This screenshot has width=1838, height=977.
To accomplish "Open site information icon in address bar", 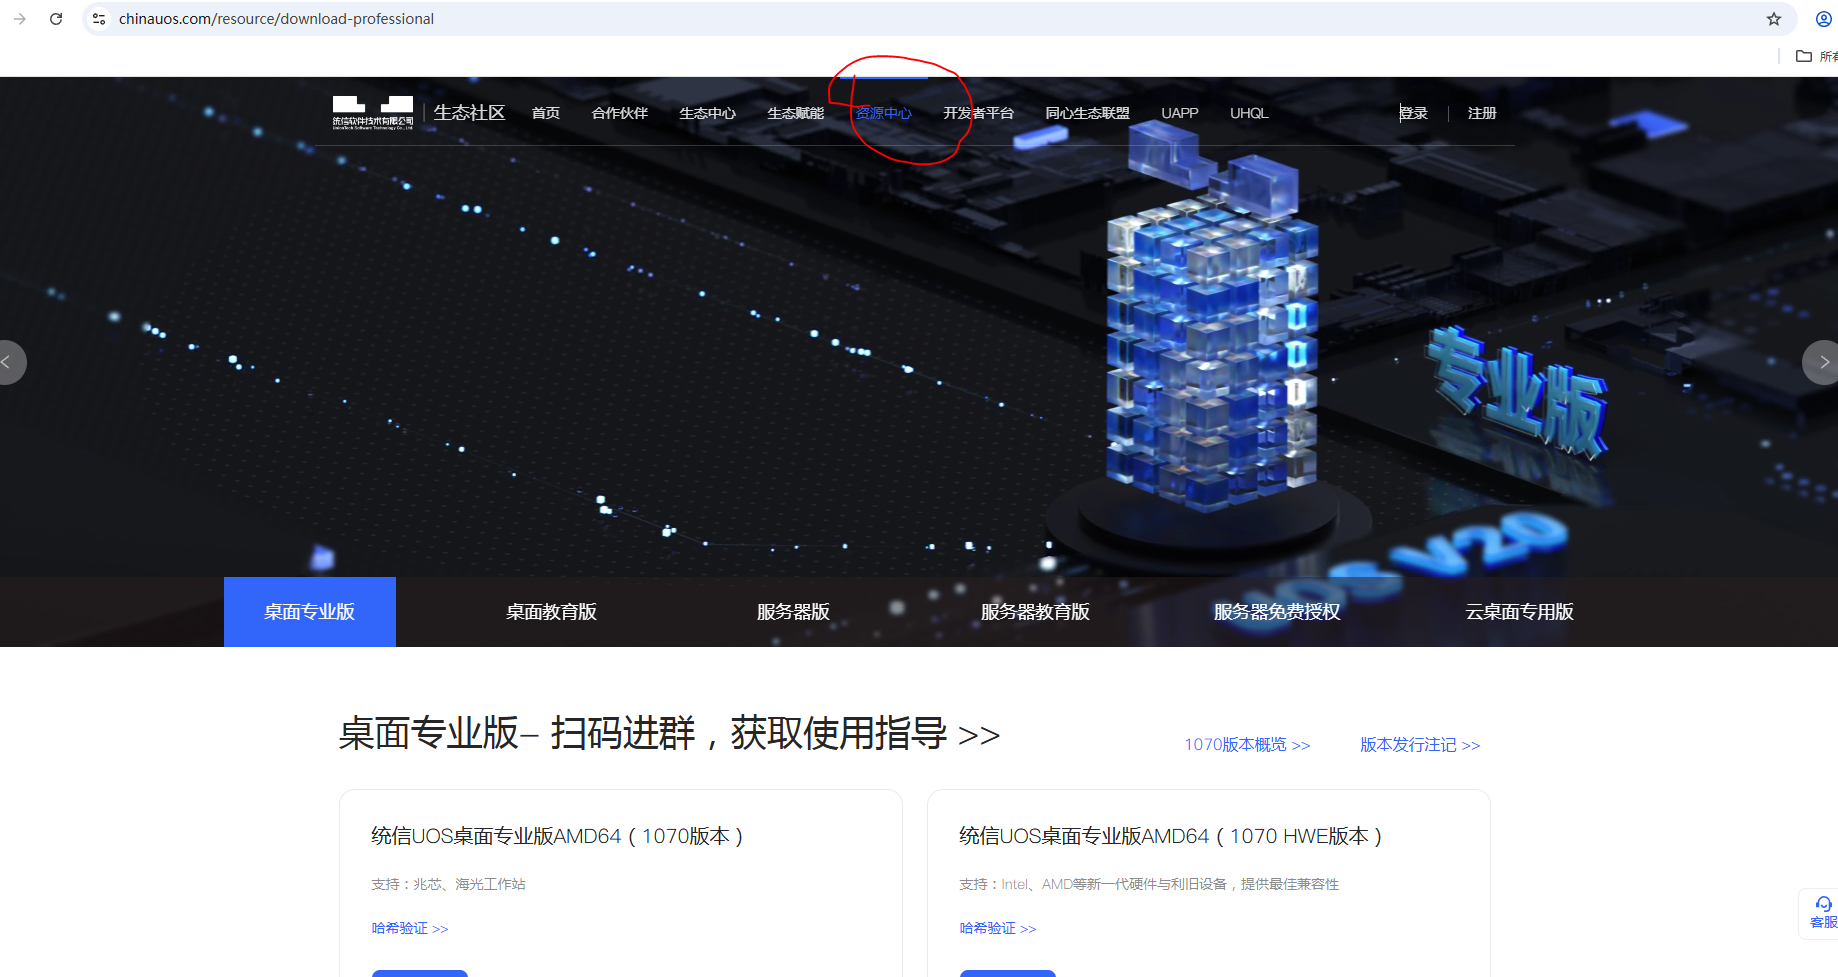I will [99, 19].
